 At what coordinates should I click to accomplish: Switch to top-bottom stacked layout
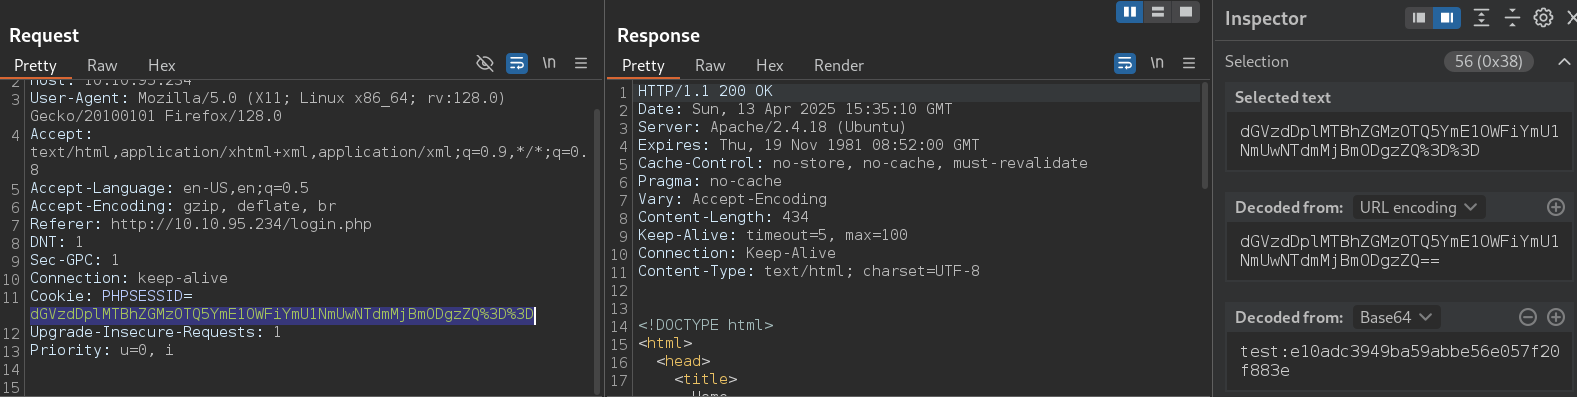point(1158,12)
